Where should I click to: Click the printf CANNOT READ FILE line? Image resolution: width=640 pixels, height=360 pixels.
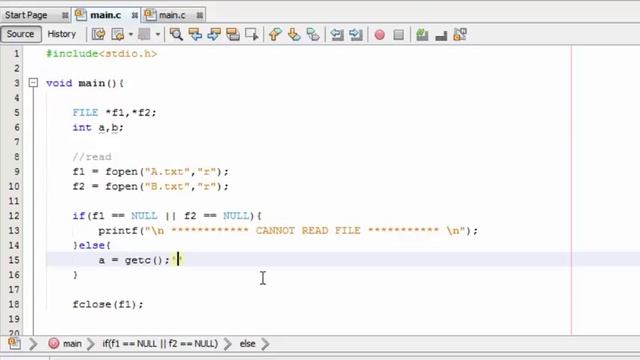point(288,231)
